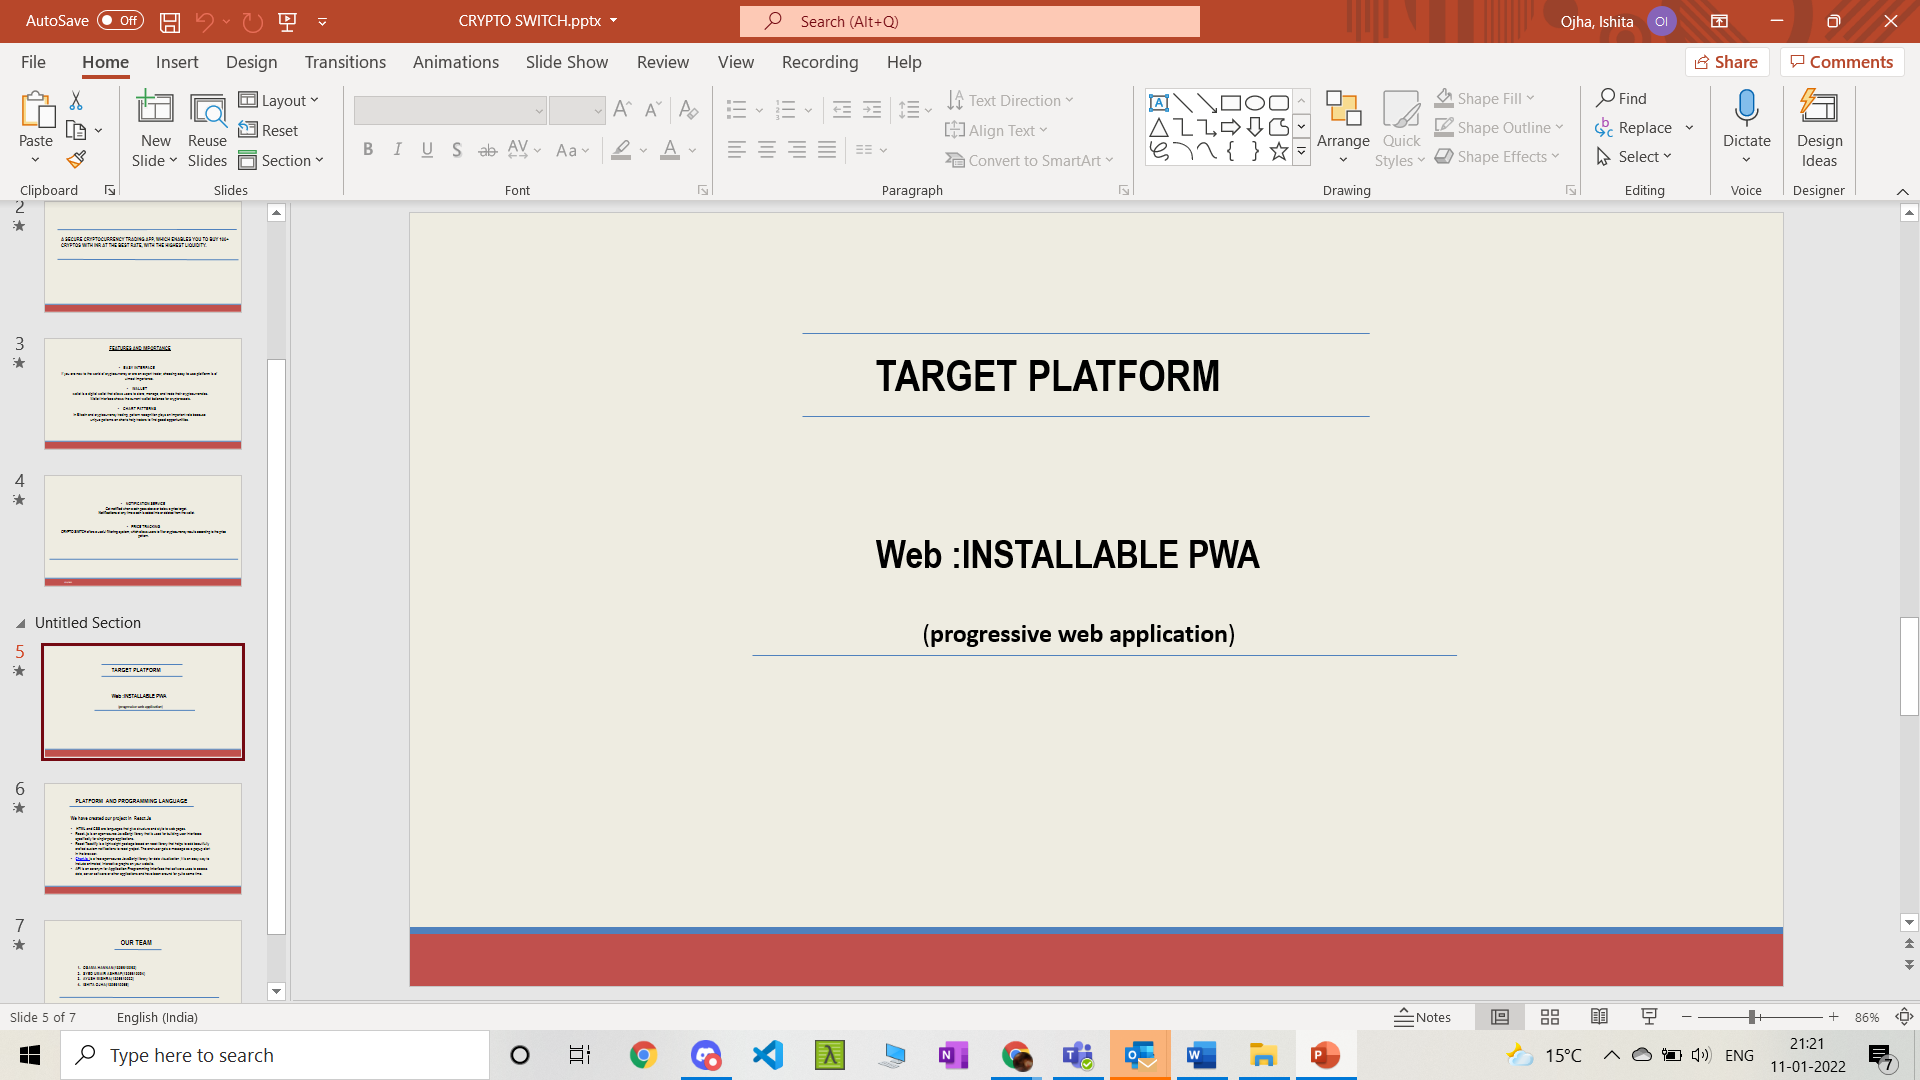
Task: Open the Replace dropdown arrow
Action: coord(1689,128)
